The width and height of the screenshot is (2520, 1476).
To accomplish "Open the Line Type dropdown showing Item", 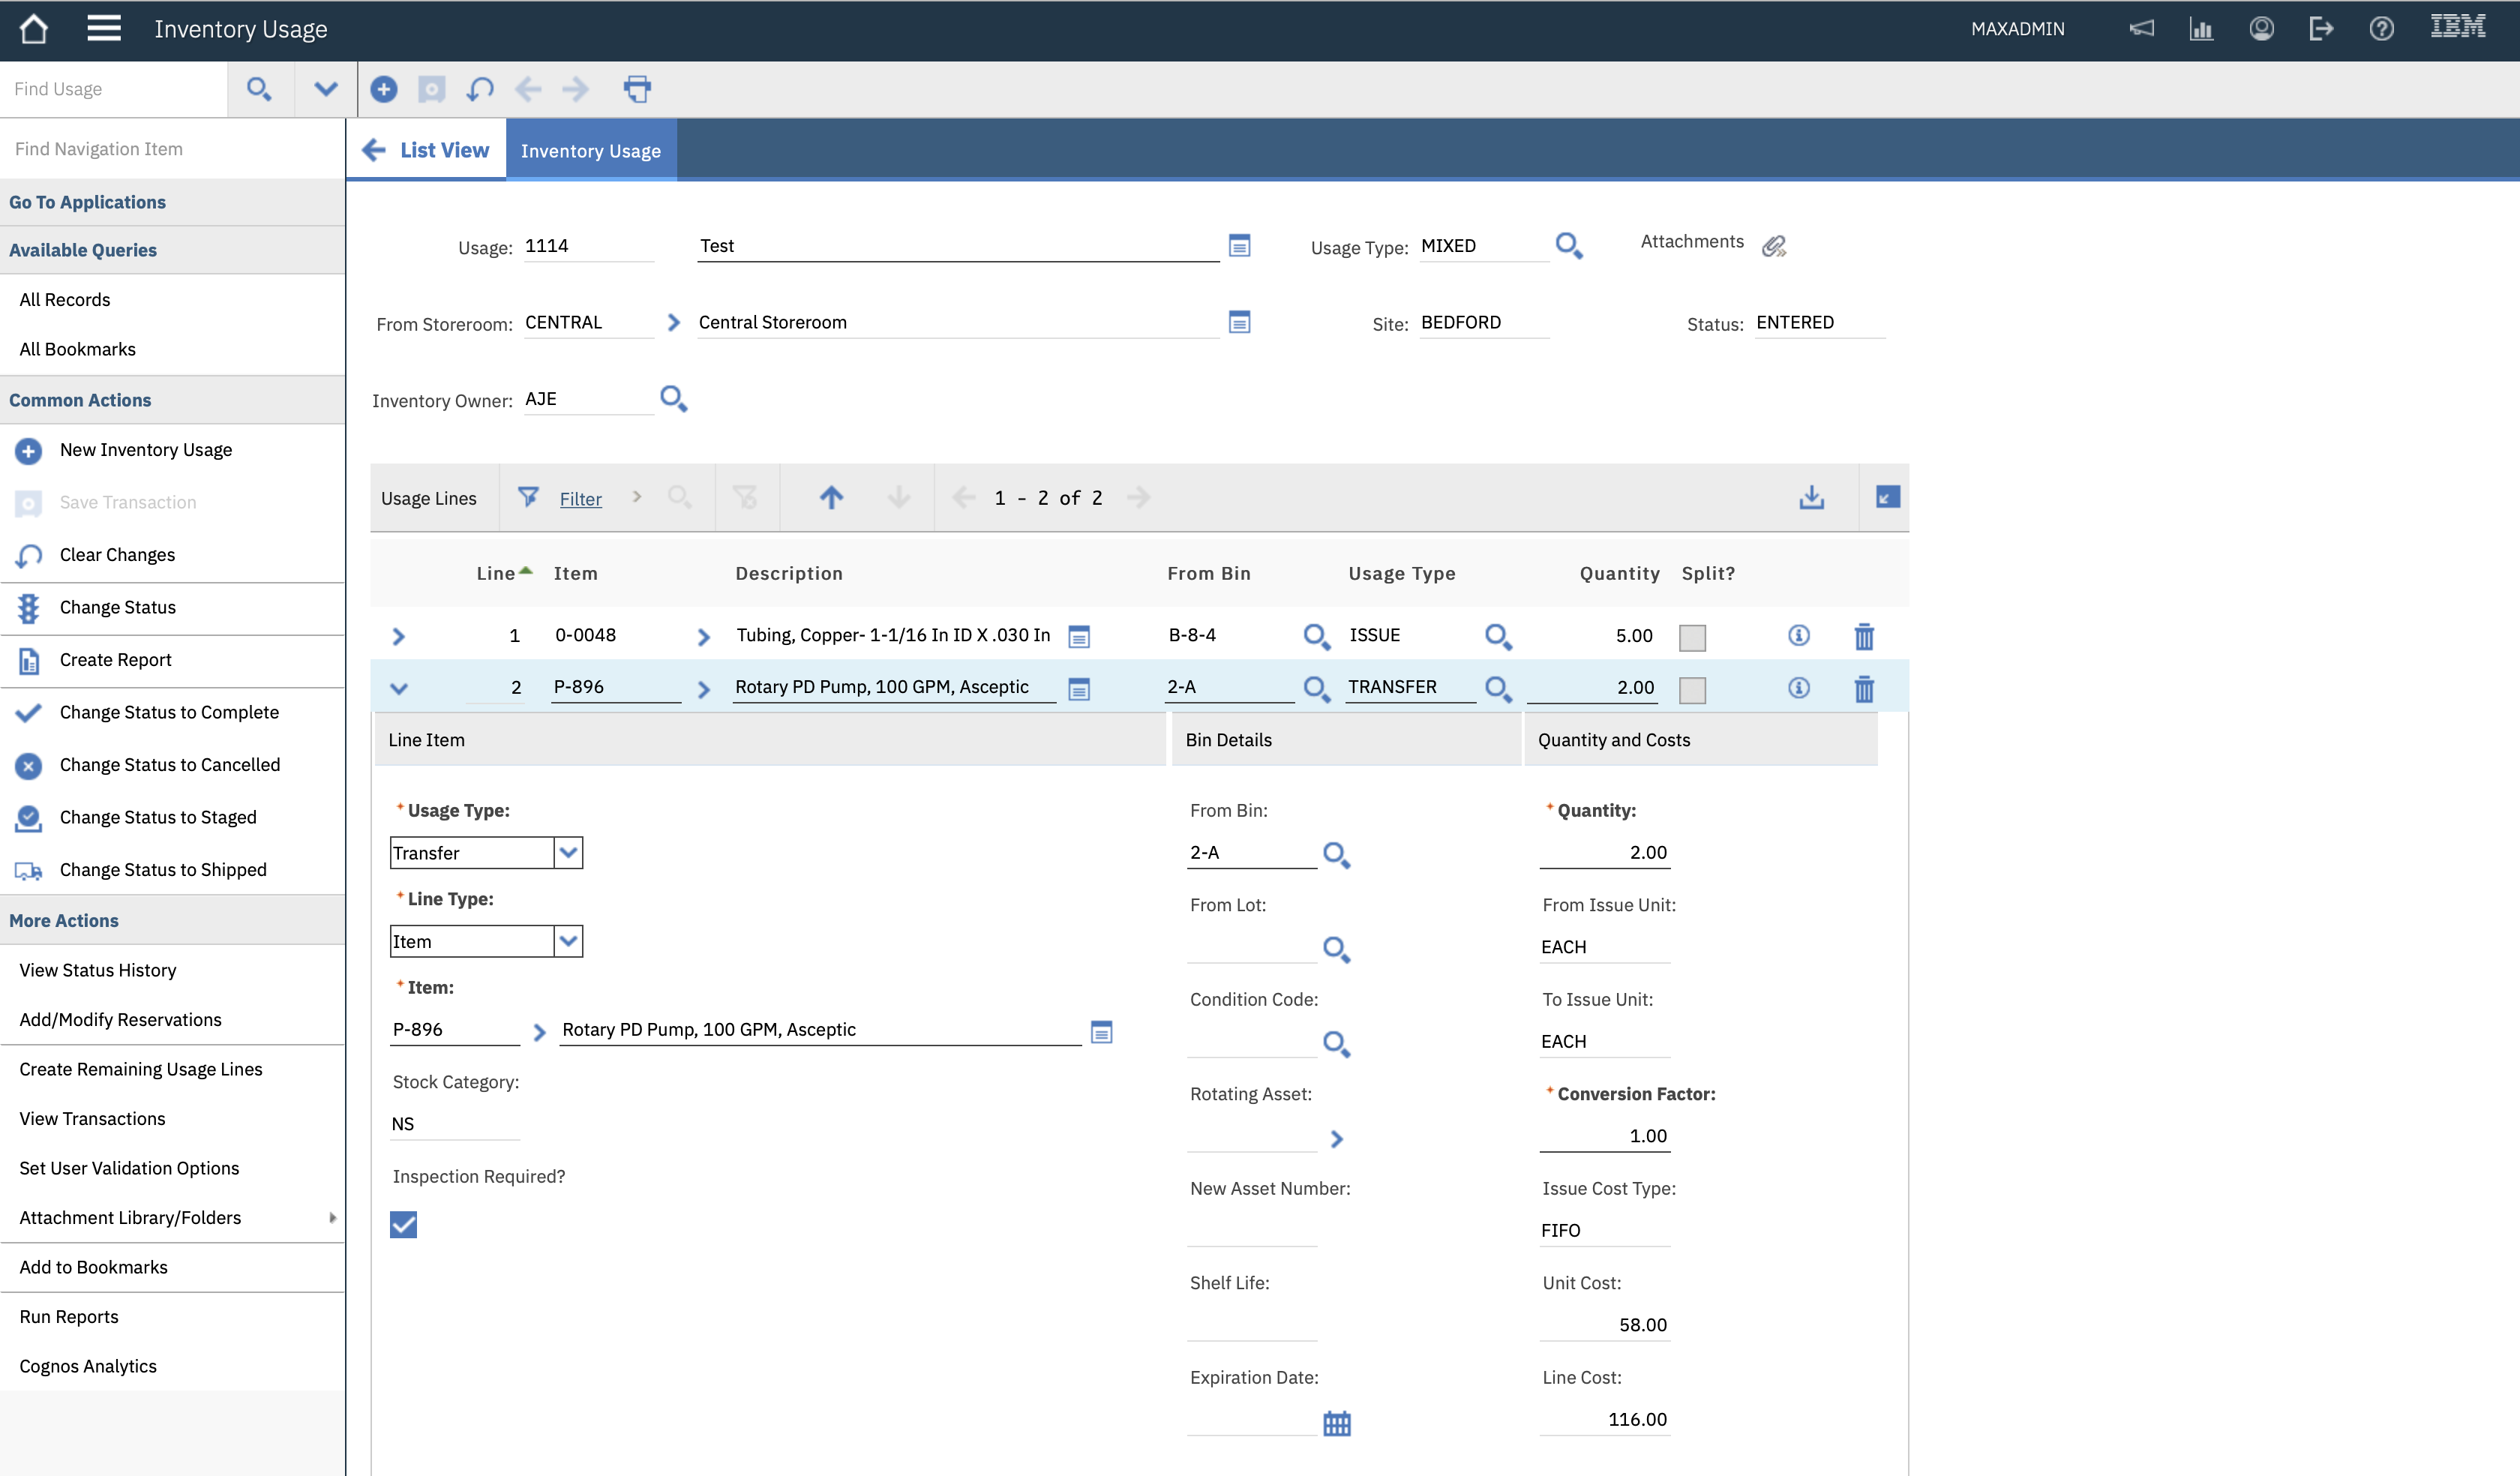I will coord(567,940).
